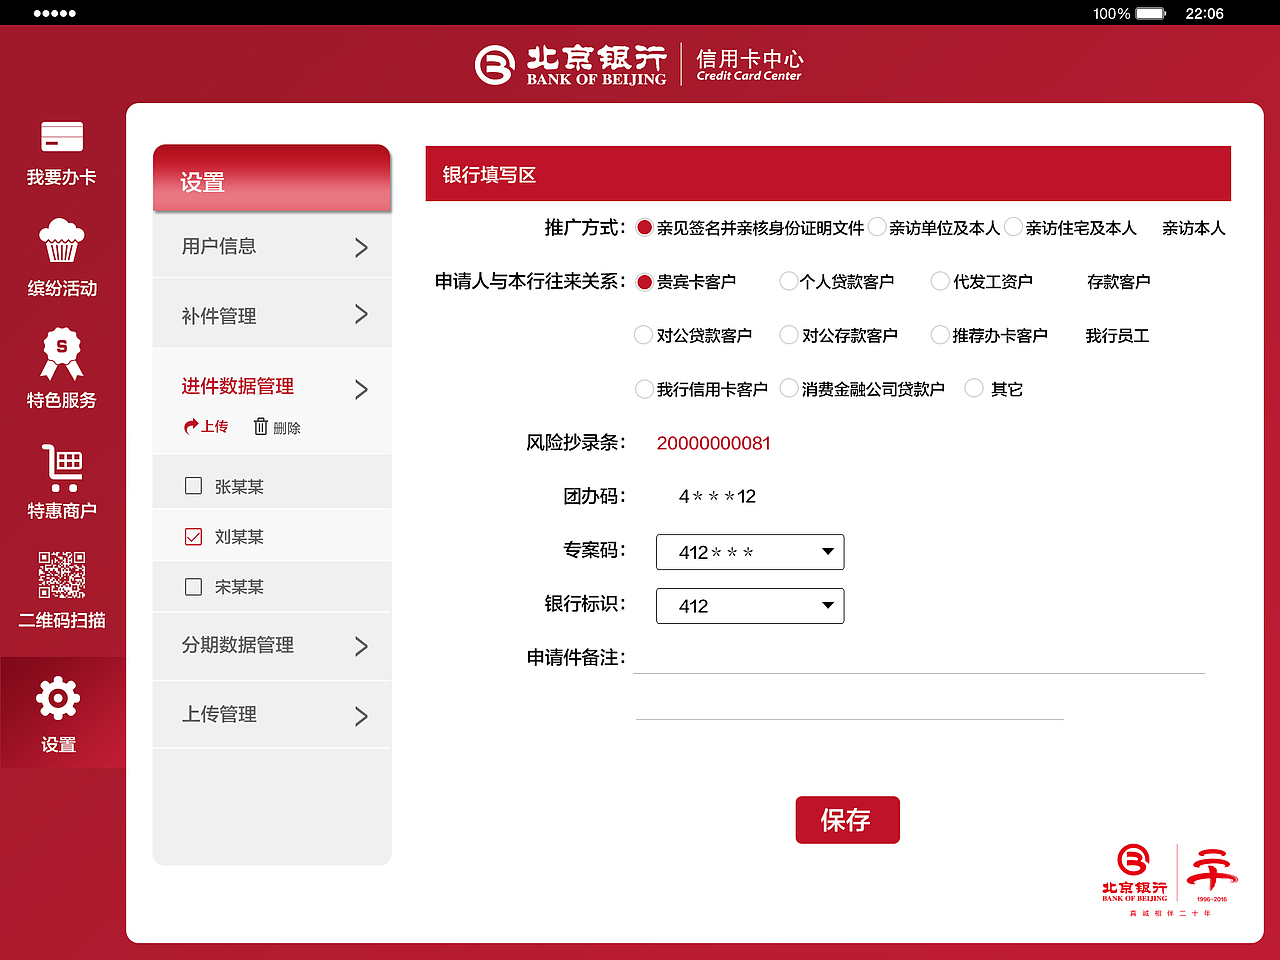Select the 我要办卡 card icon in sidebar
Viewport: 1280px width, 960px height.
[61, 137]
